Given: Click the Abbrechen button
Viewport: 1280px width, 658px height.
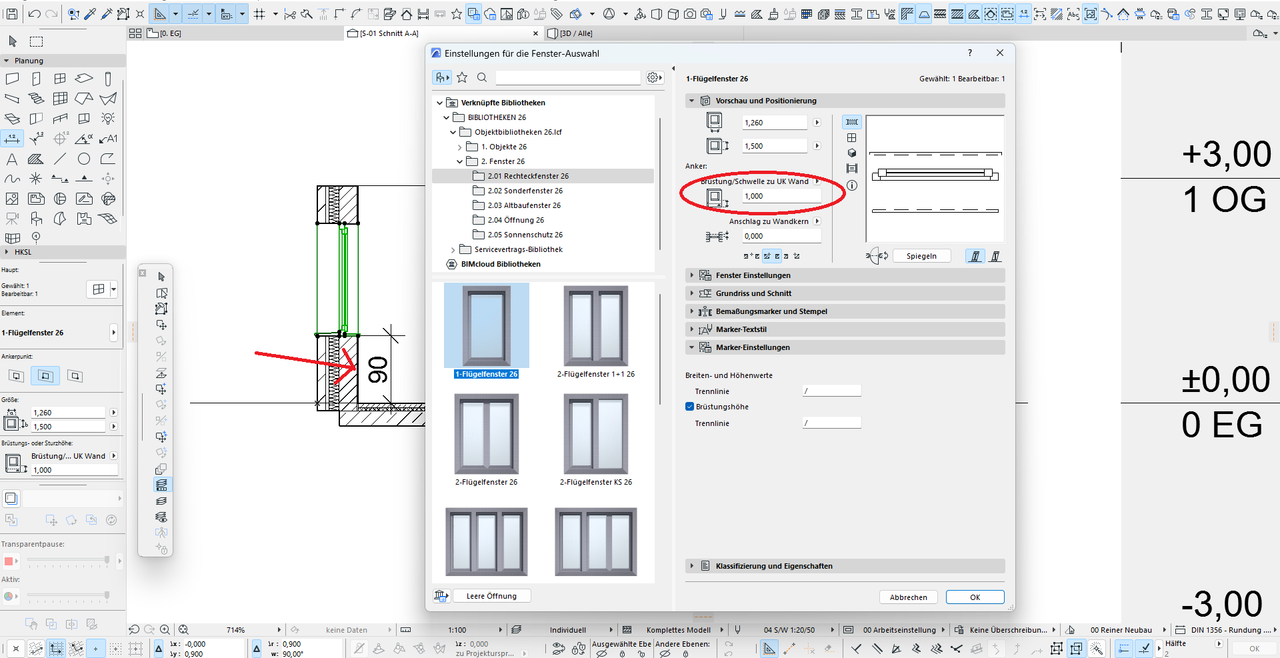Looking at the screenshot, I should (909, 597).
